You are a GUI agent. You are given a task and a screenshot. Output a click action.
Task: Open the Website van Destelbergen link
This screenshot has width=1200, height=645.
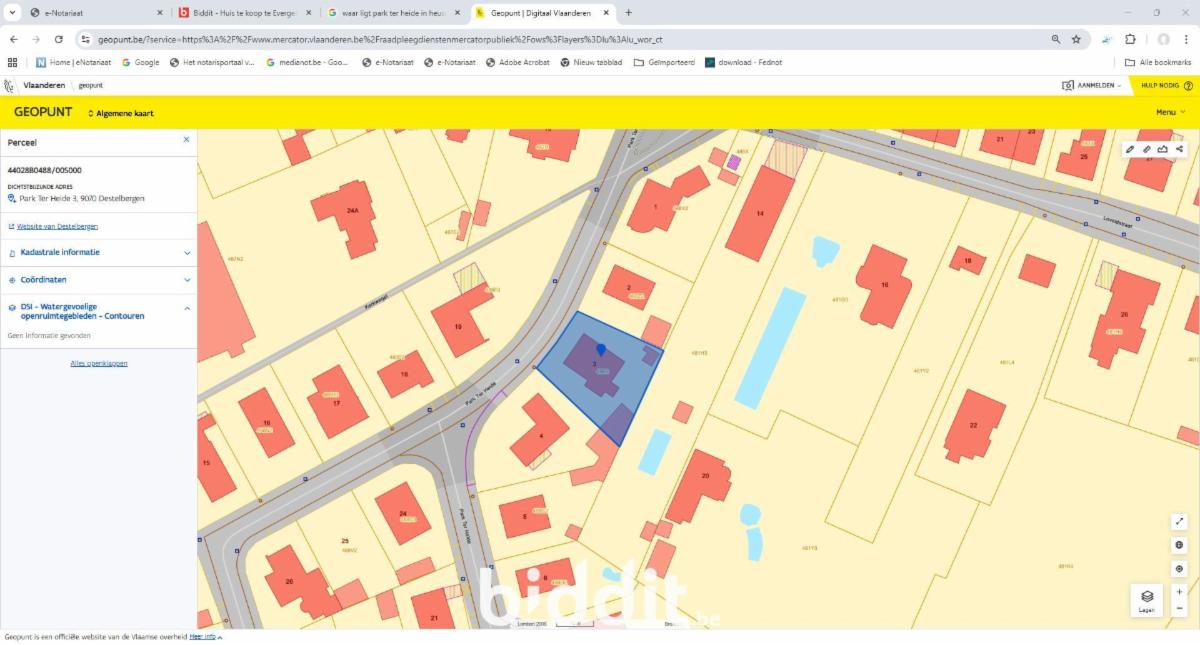click(x=57, y=227)
